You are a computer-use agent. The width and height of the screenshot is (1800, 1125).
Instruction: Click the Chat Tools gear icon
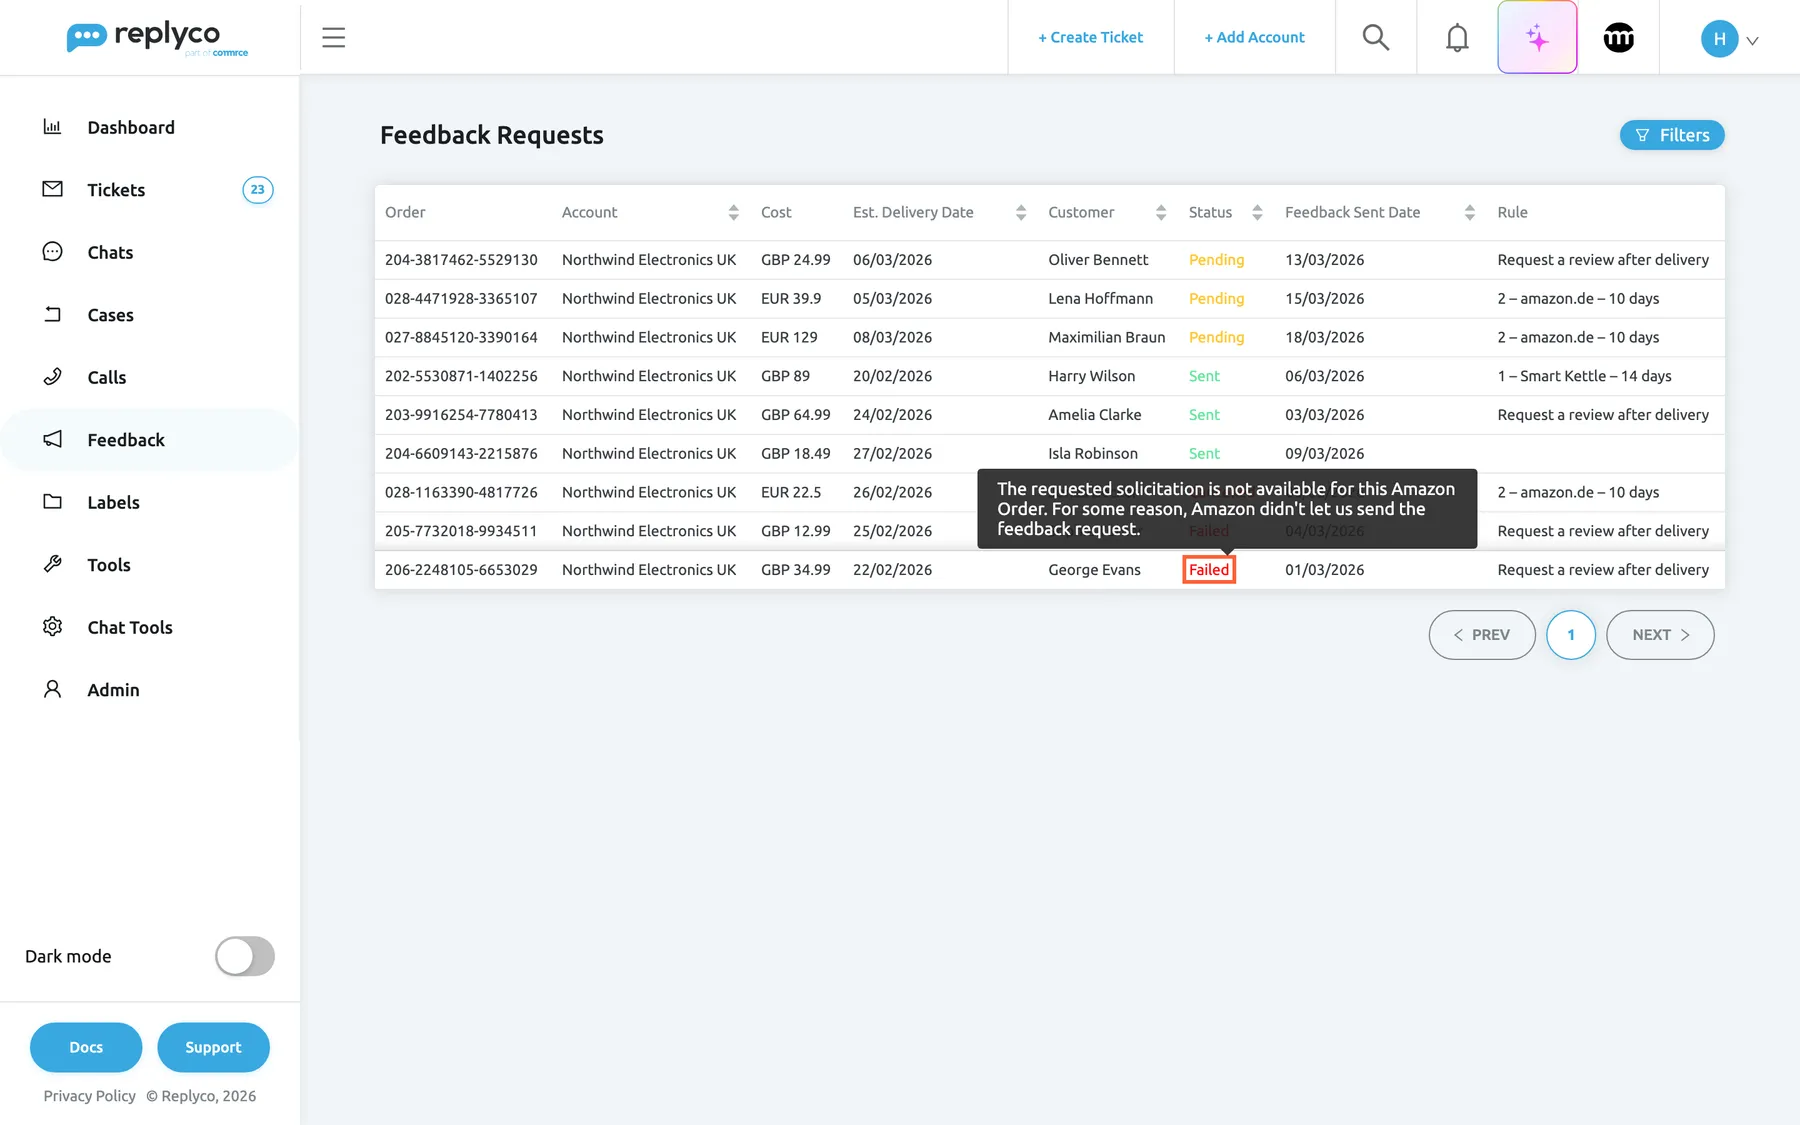tap(52, 627)
